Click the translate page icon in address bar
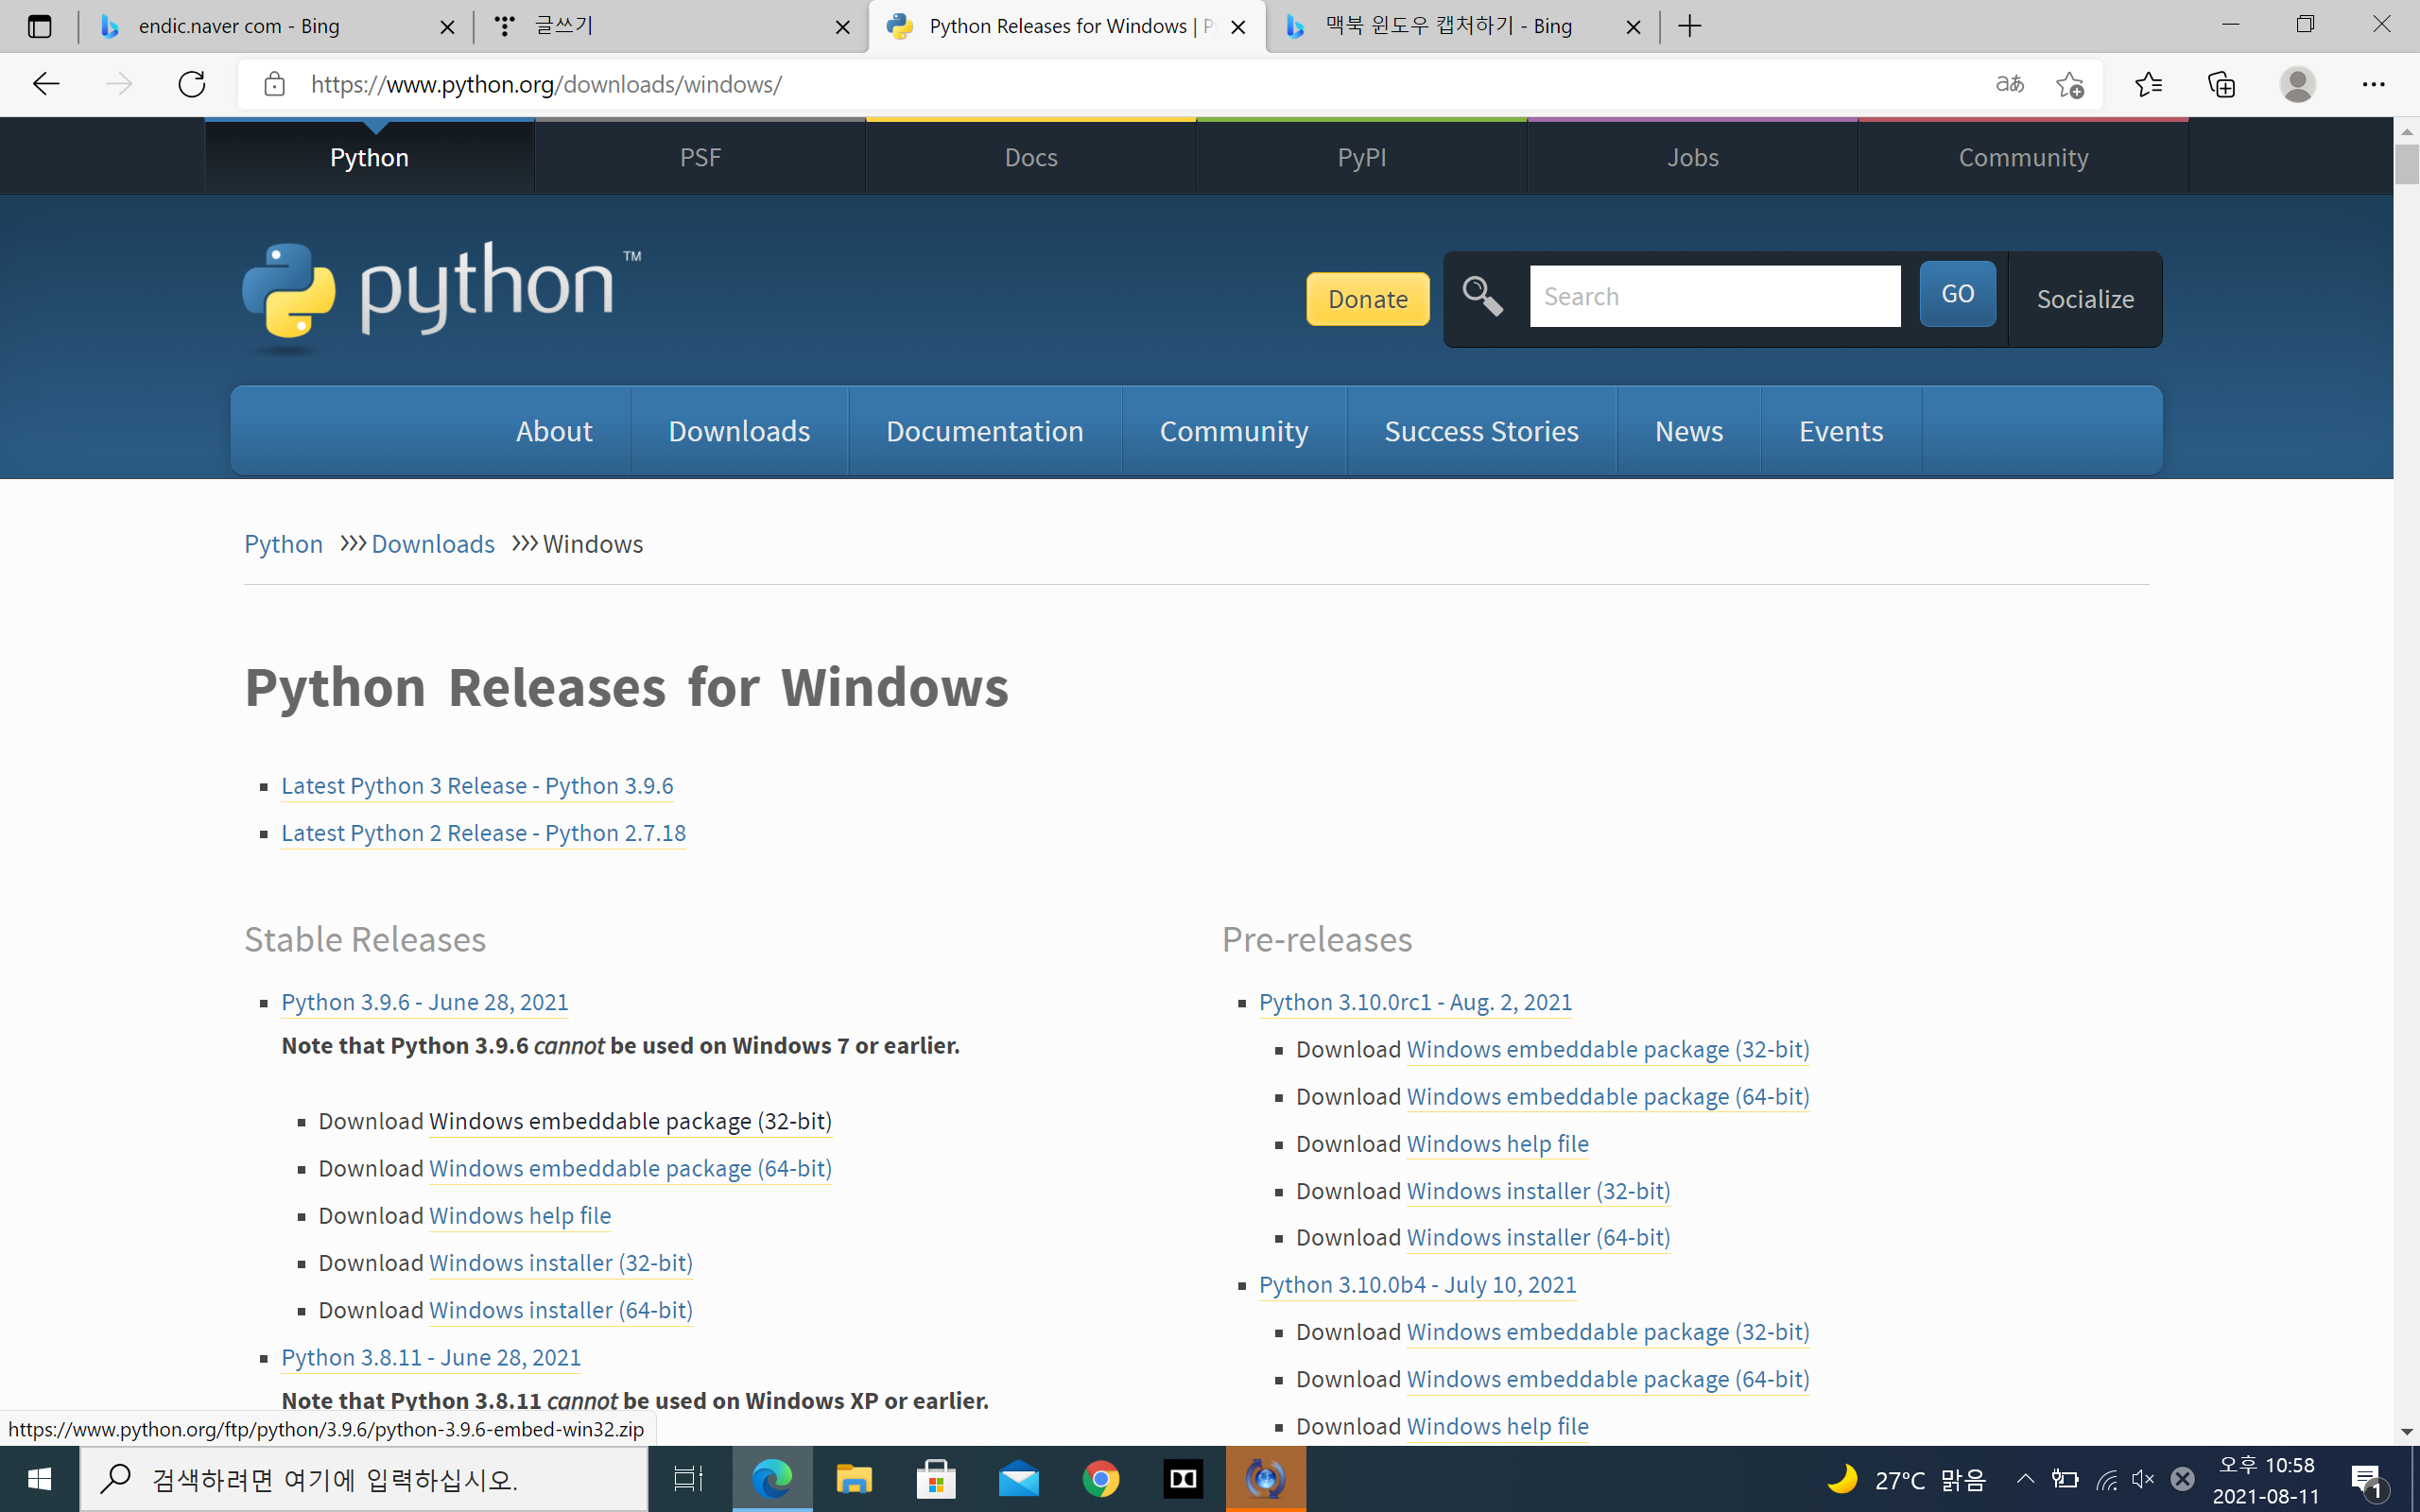This screenshot has height=1512, width=2420. coord(2009,84)
